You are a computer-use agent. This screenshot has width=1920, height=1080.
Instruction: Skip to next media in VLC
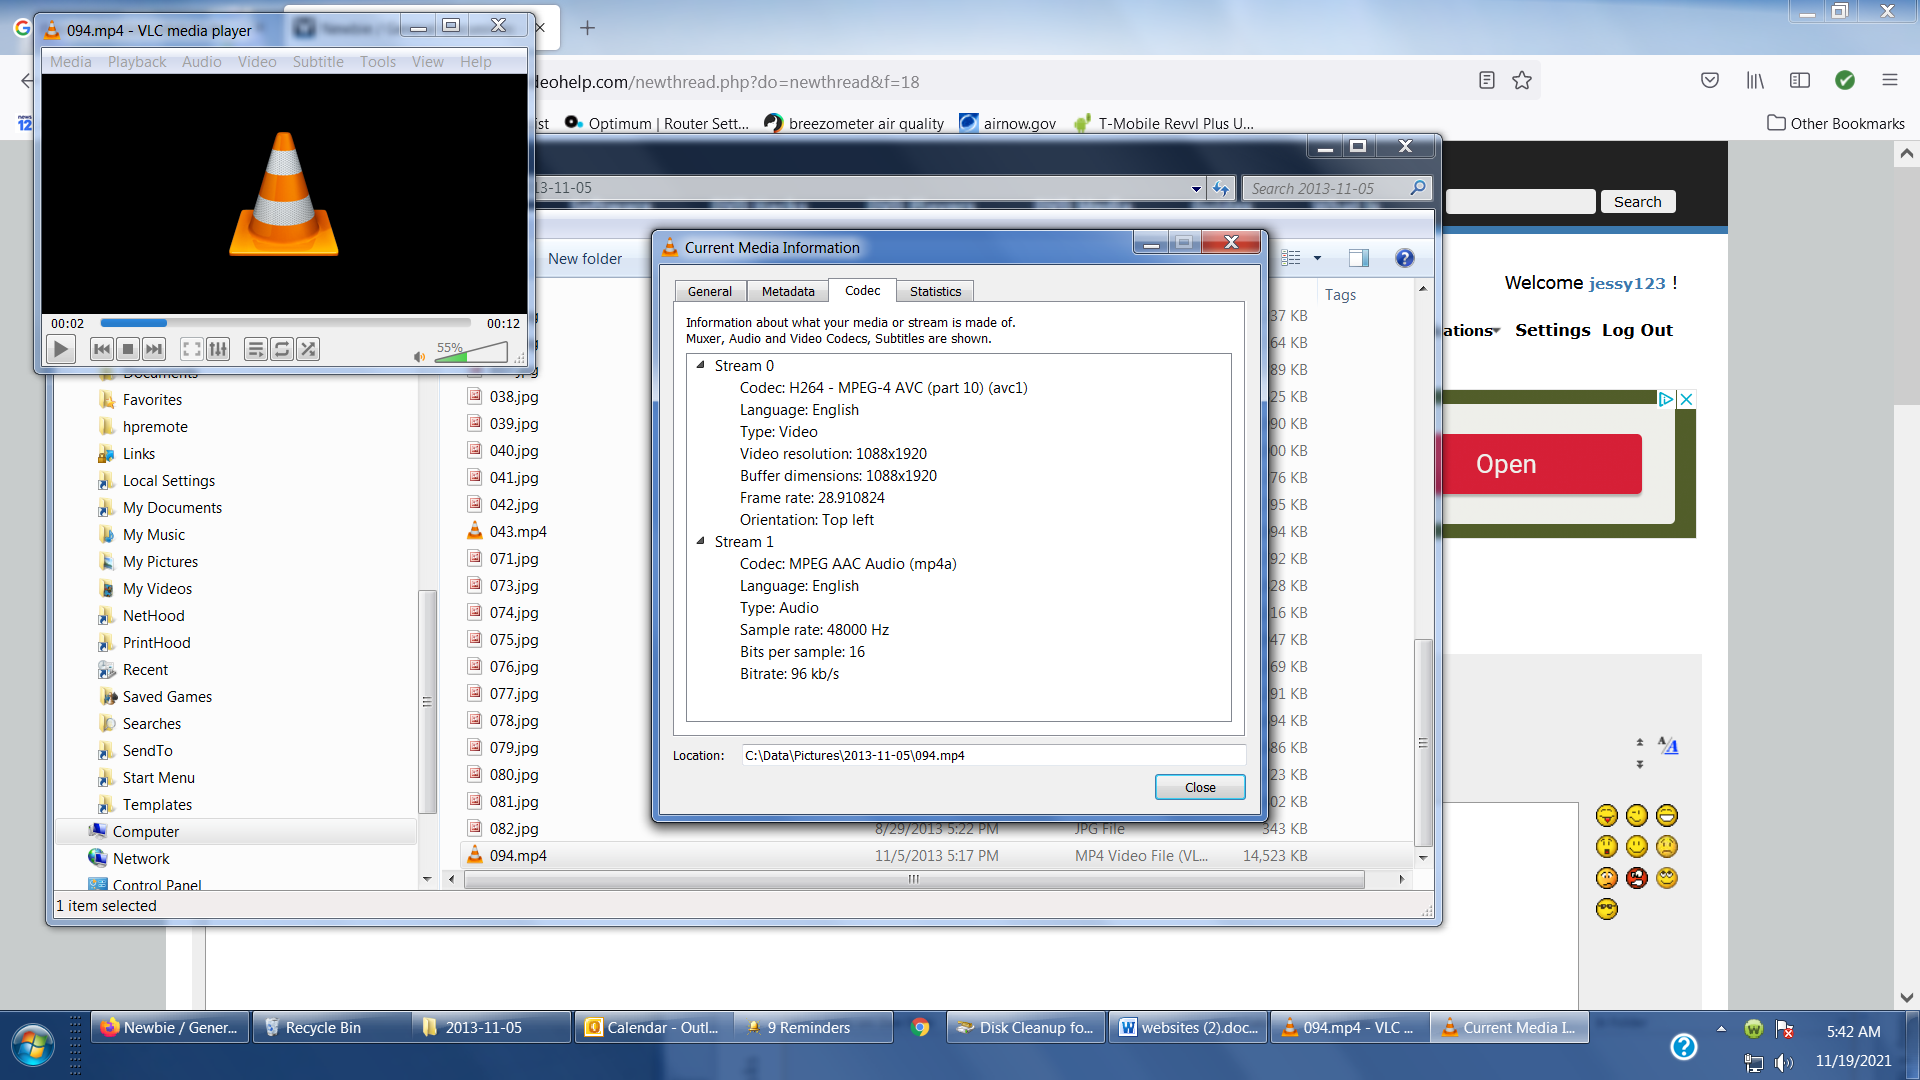154,349
